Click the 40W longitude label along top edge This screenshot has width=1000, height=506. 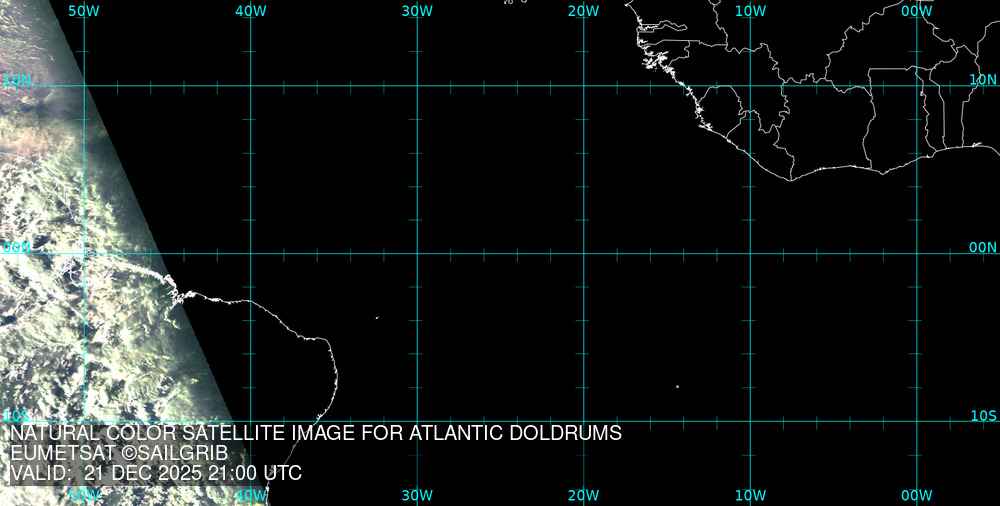coord(250,10)
